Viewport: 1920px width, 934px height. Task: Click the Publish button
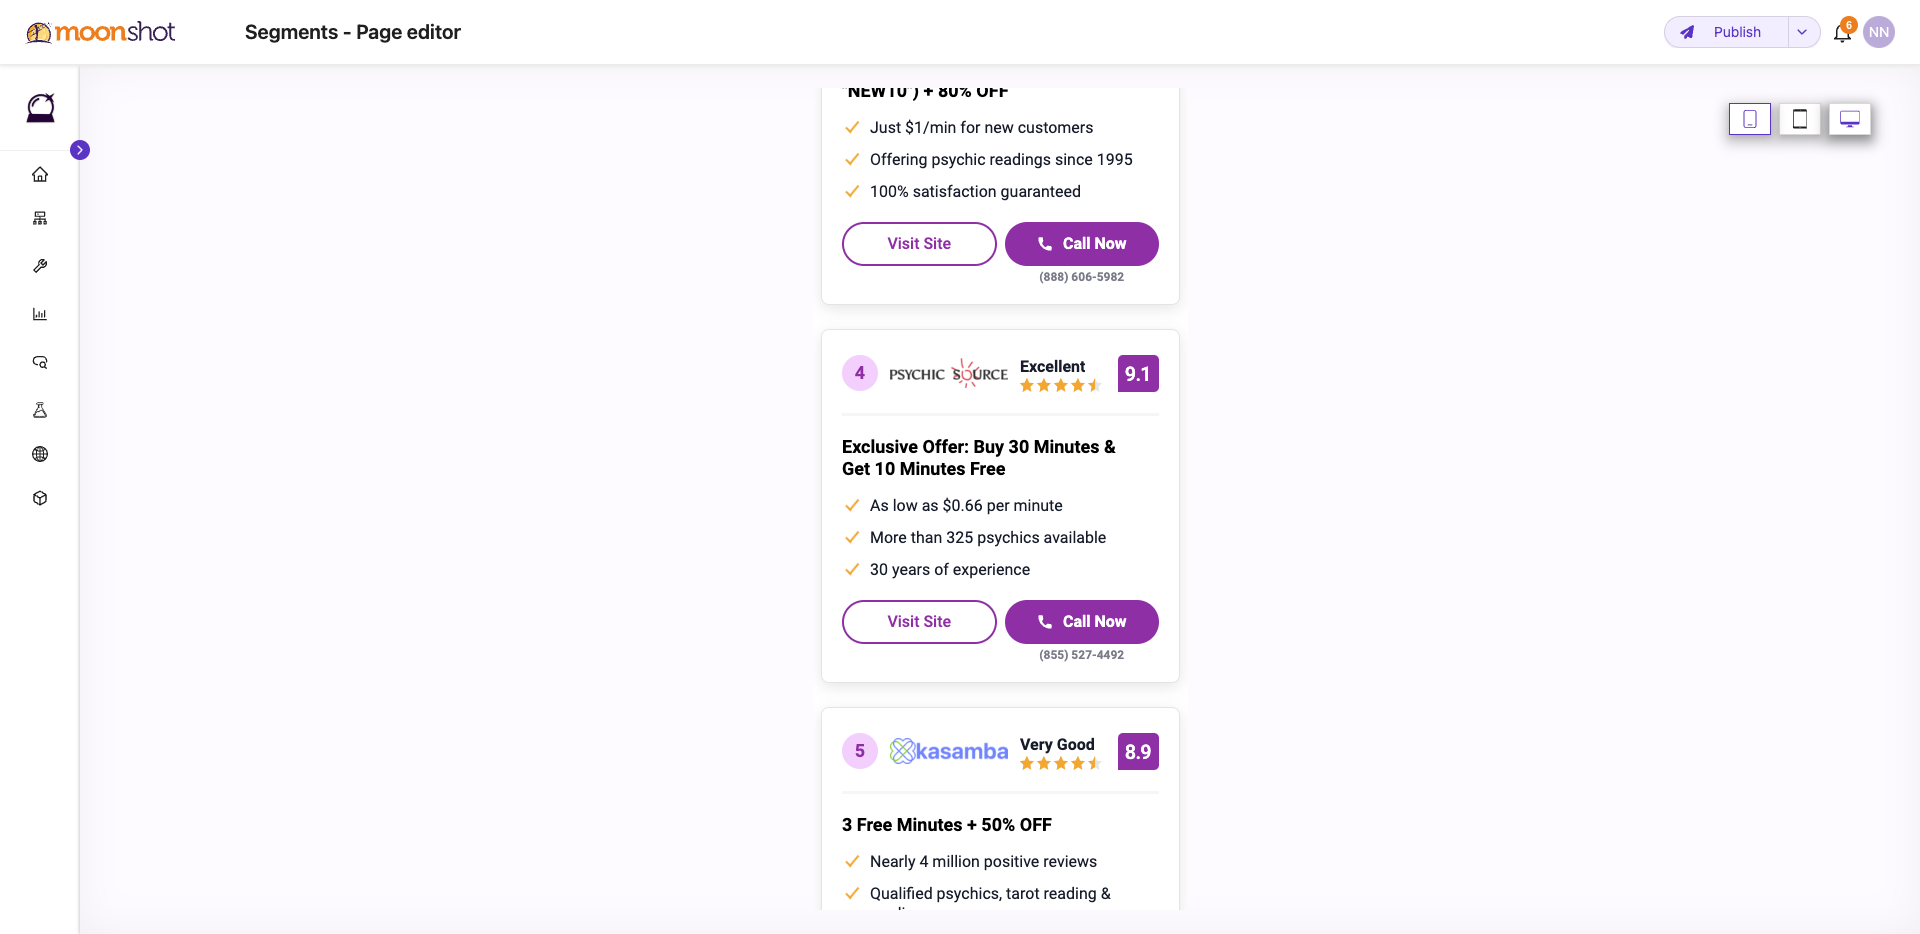click(1727, 32)
